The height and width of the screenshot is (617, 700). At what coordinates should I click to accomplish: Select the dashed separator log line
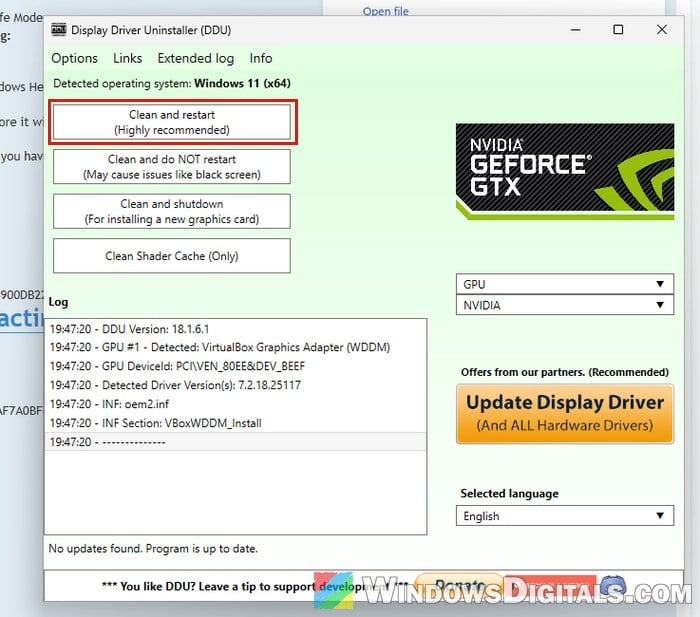pos(236,442)
